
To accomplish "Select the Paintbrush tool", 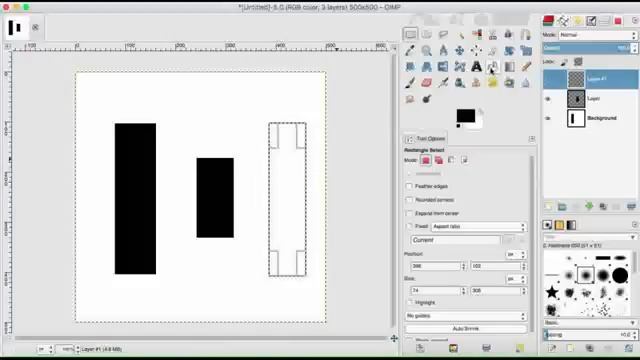I will point(410,83).
